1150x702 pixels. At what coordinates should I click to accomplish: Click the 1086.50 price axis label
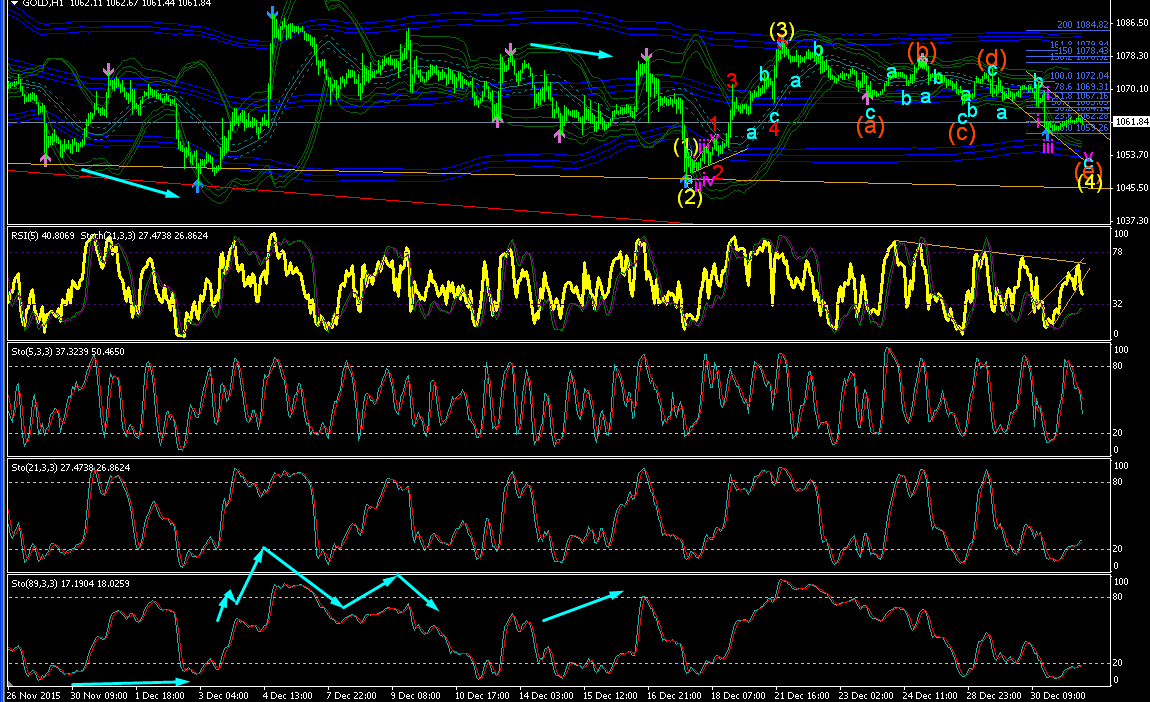point(1131,23)
